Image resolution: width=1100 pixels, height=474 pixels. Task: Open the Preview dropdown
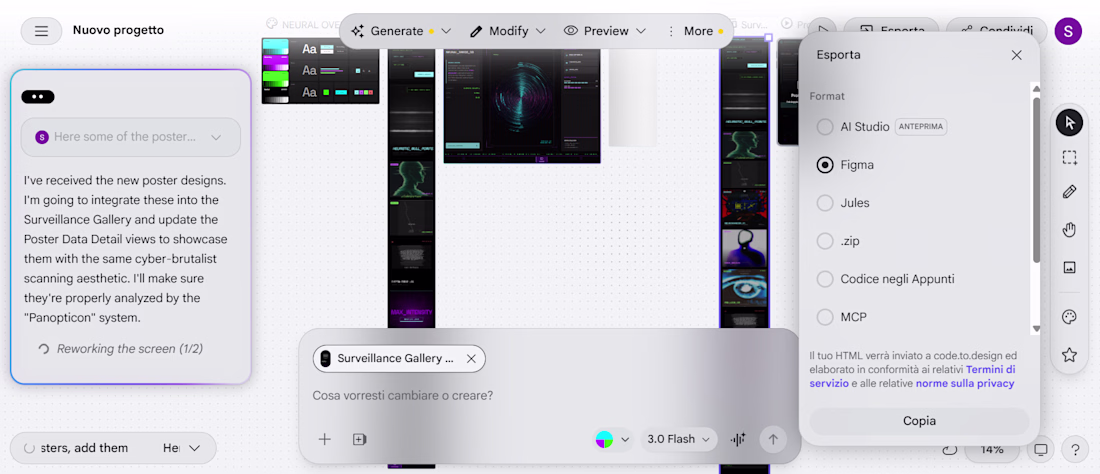pyautogui.click(x=604, y=31)
